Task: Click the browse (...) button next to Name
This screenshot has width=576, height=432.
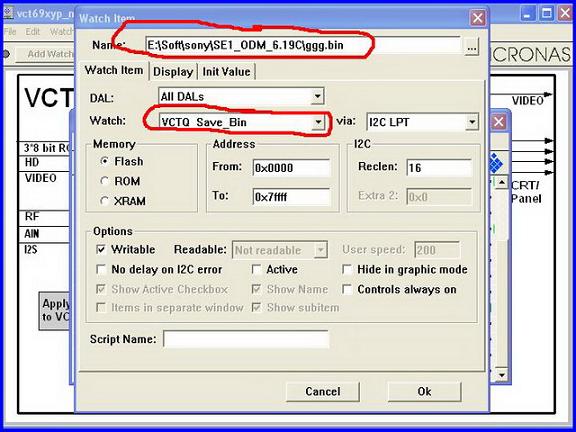Action: click(472, 47)
